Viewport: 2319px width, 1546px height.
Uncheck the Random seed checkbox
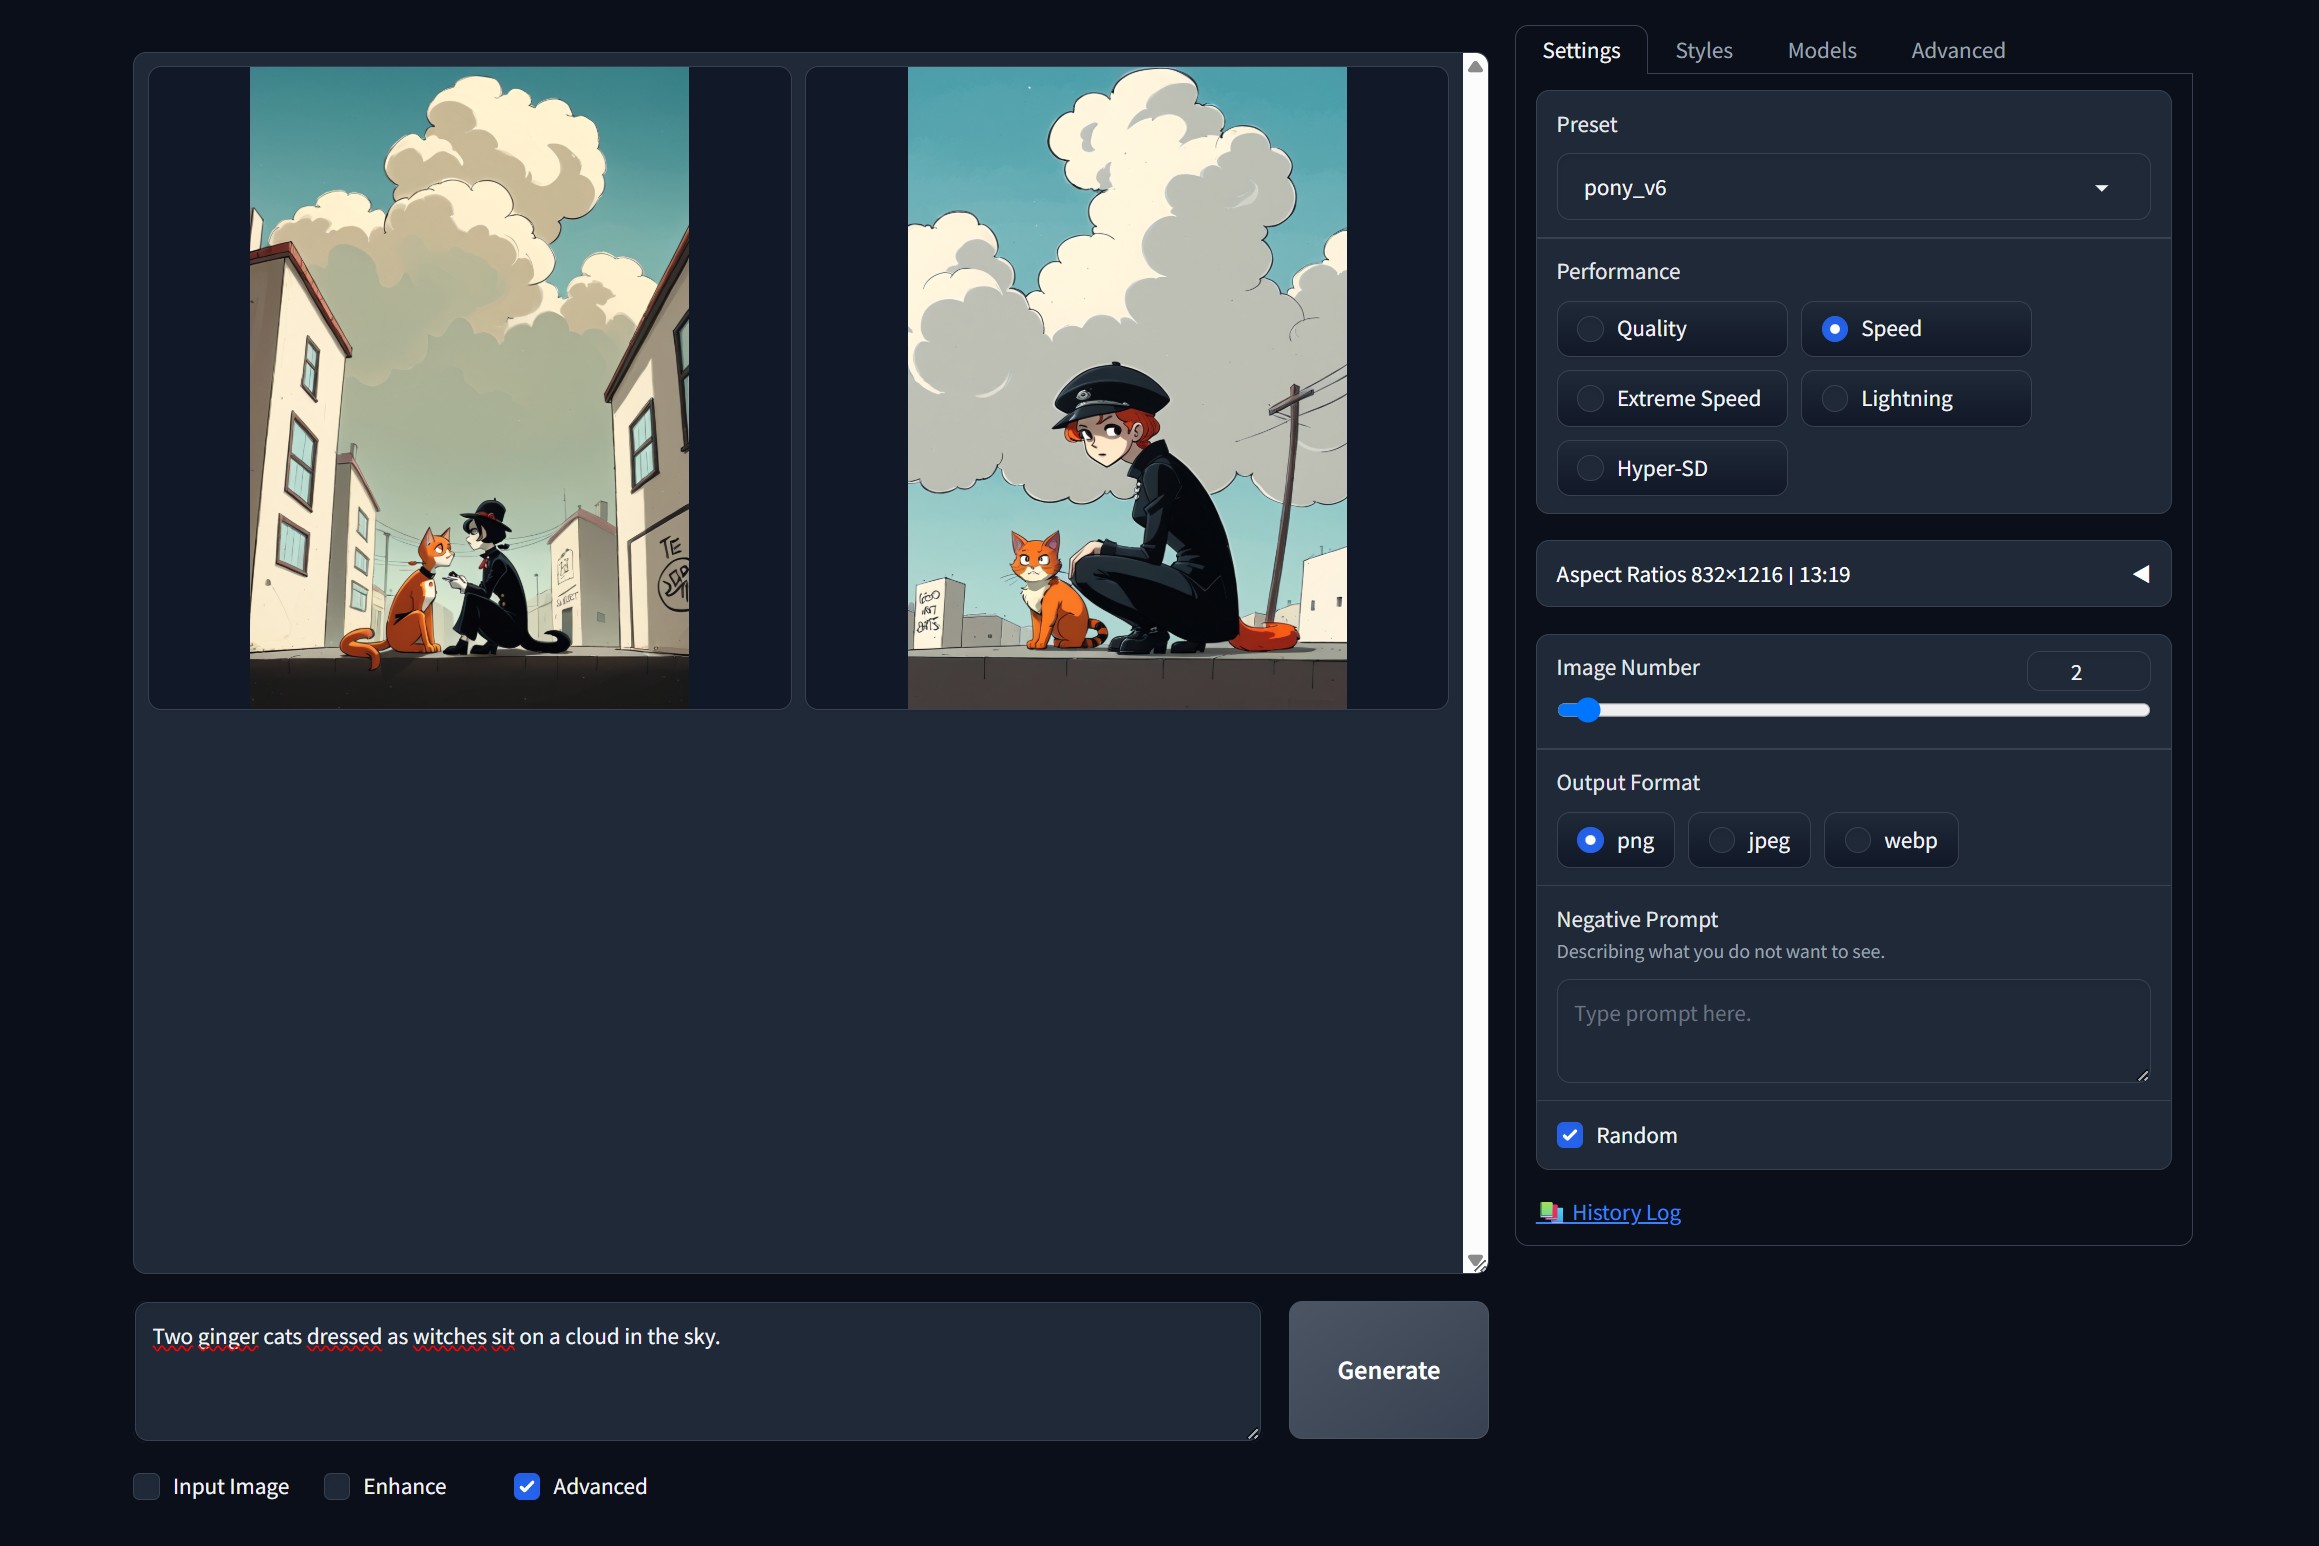(1570, 1135)
